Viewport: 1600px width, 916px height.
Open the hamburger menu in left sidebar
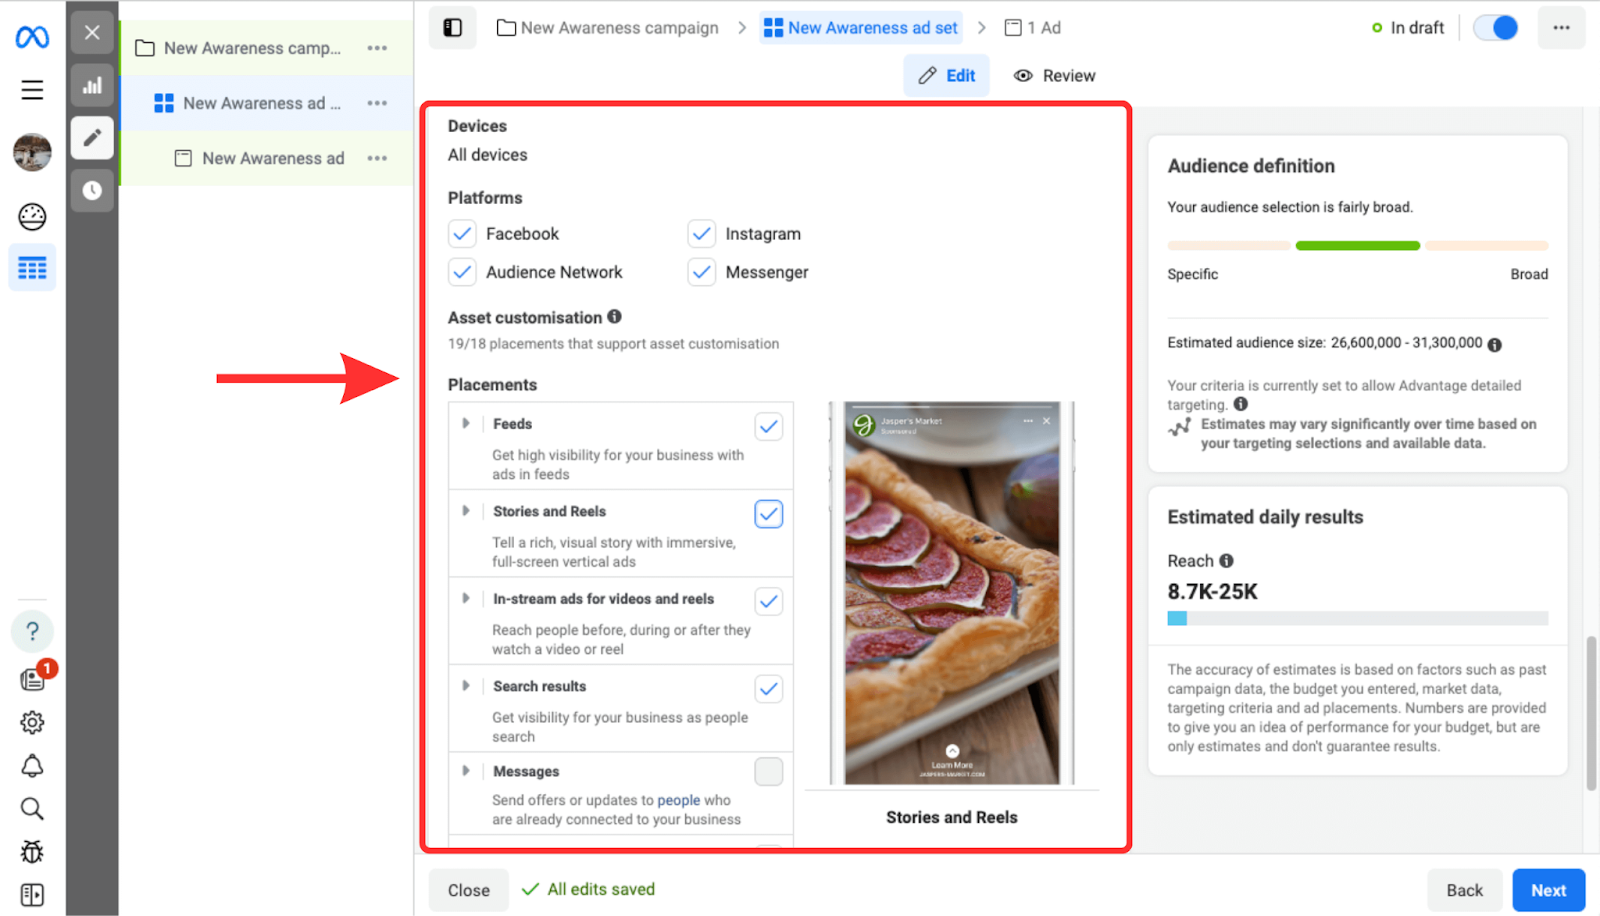click(32, 90)
